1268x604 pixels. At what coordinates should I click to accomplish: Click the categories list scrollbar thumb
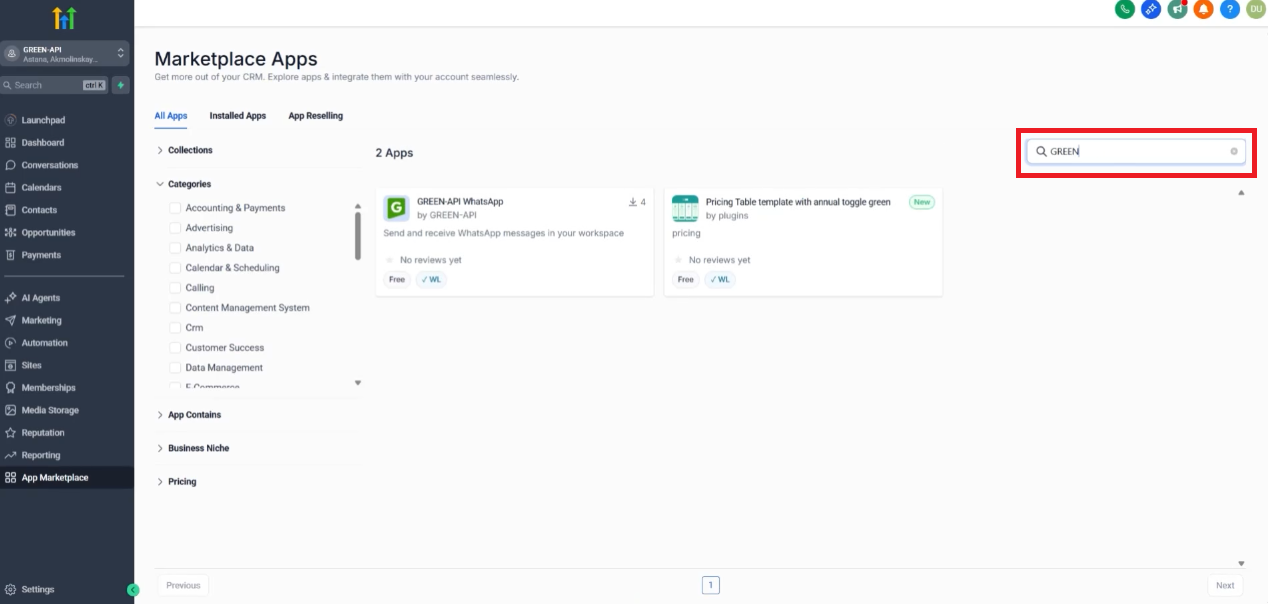coord(358,236)
